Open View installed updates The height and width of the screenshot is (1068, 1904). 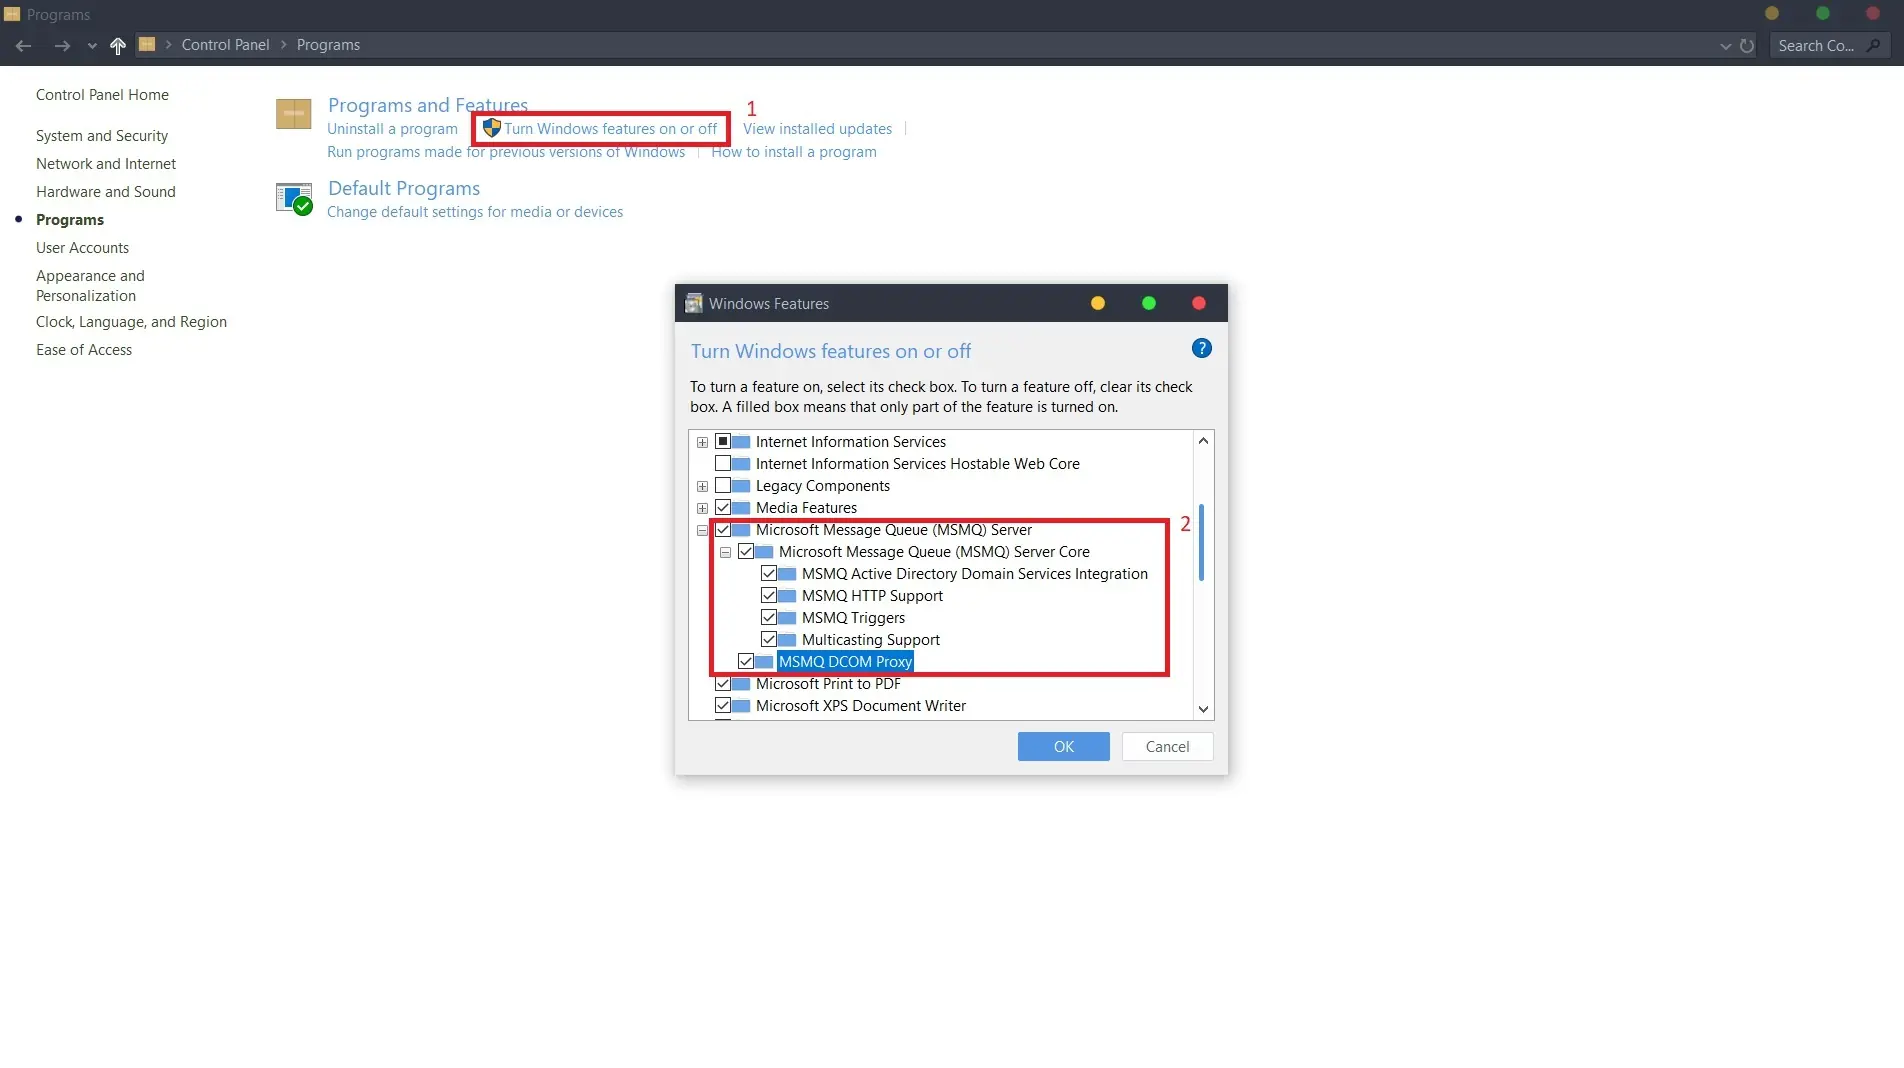[x=817, y=129]
